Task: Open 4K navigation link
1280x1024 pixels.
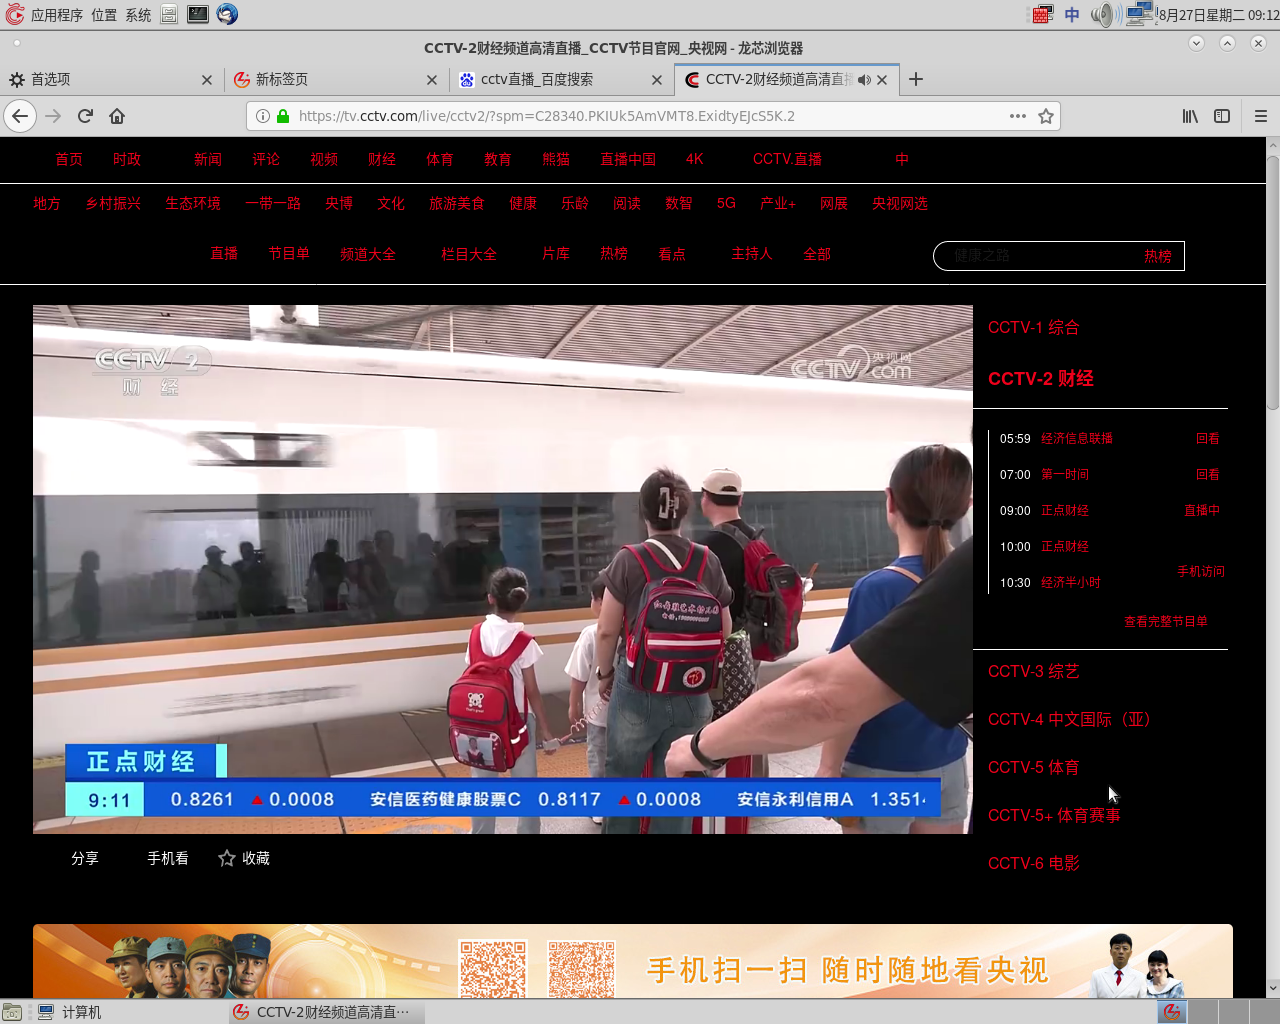Action: click(695, 159)
